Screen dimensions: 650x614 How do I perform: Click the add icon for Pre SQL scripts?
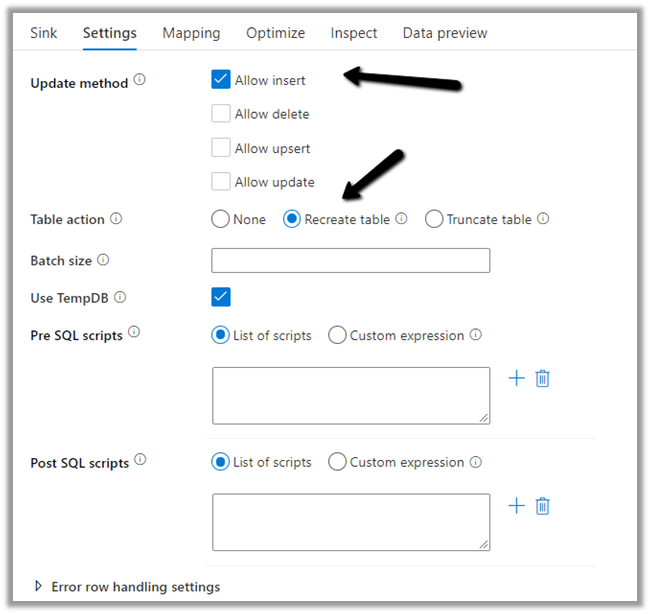516,378
